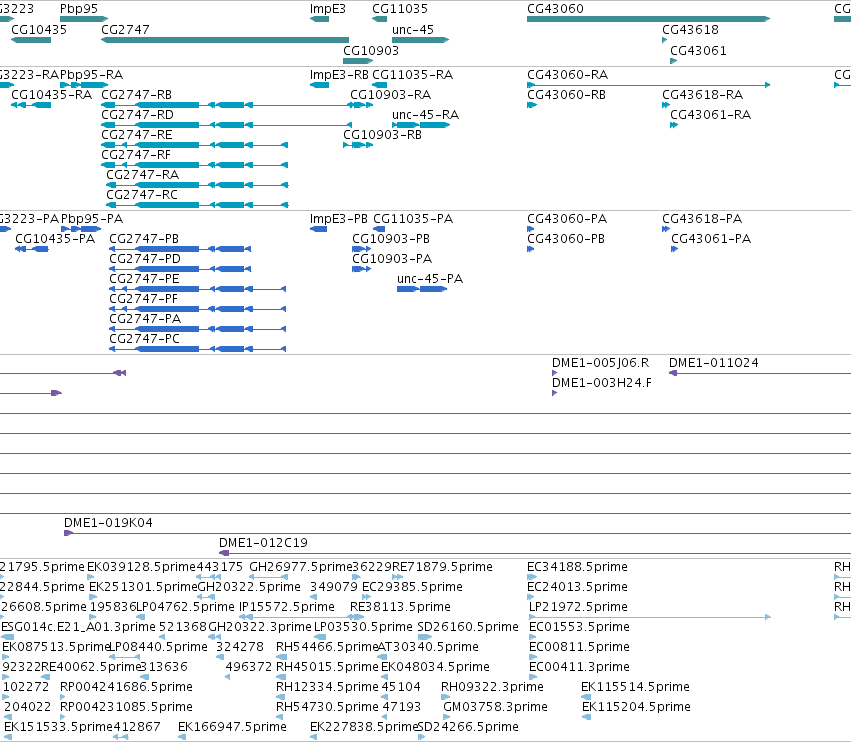Click the CG2747 gene bar

click(x=225, y=40)
